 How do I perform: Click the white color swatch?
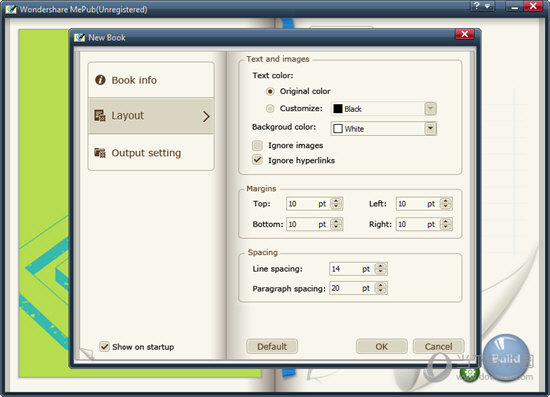[x=337, y=129]
